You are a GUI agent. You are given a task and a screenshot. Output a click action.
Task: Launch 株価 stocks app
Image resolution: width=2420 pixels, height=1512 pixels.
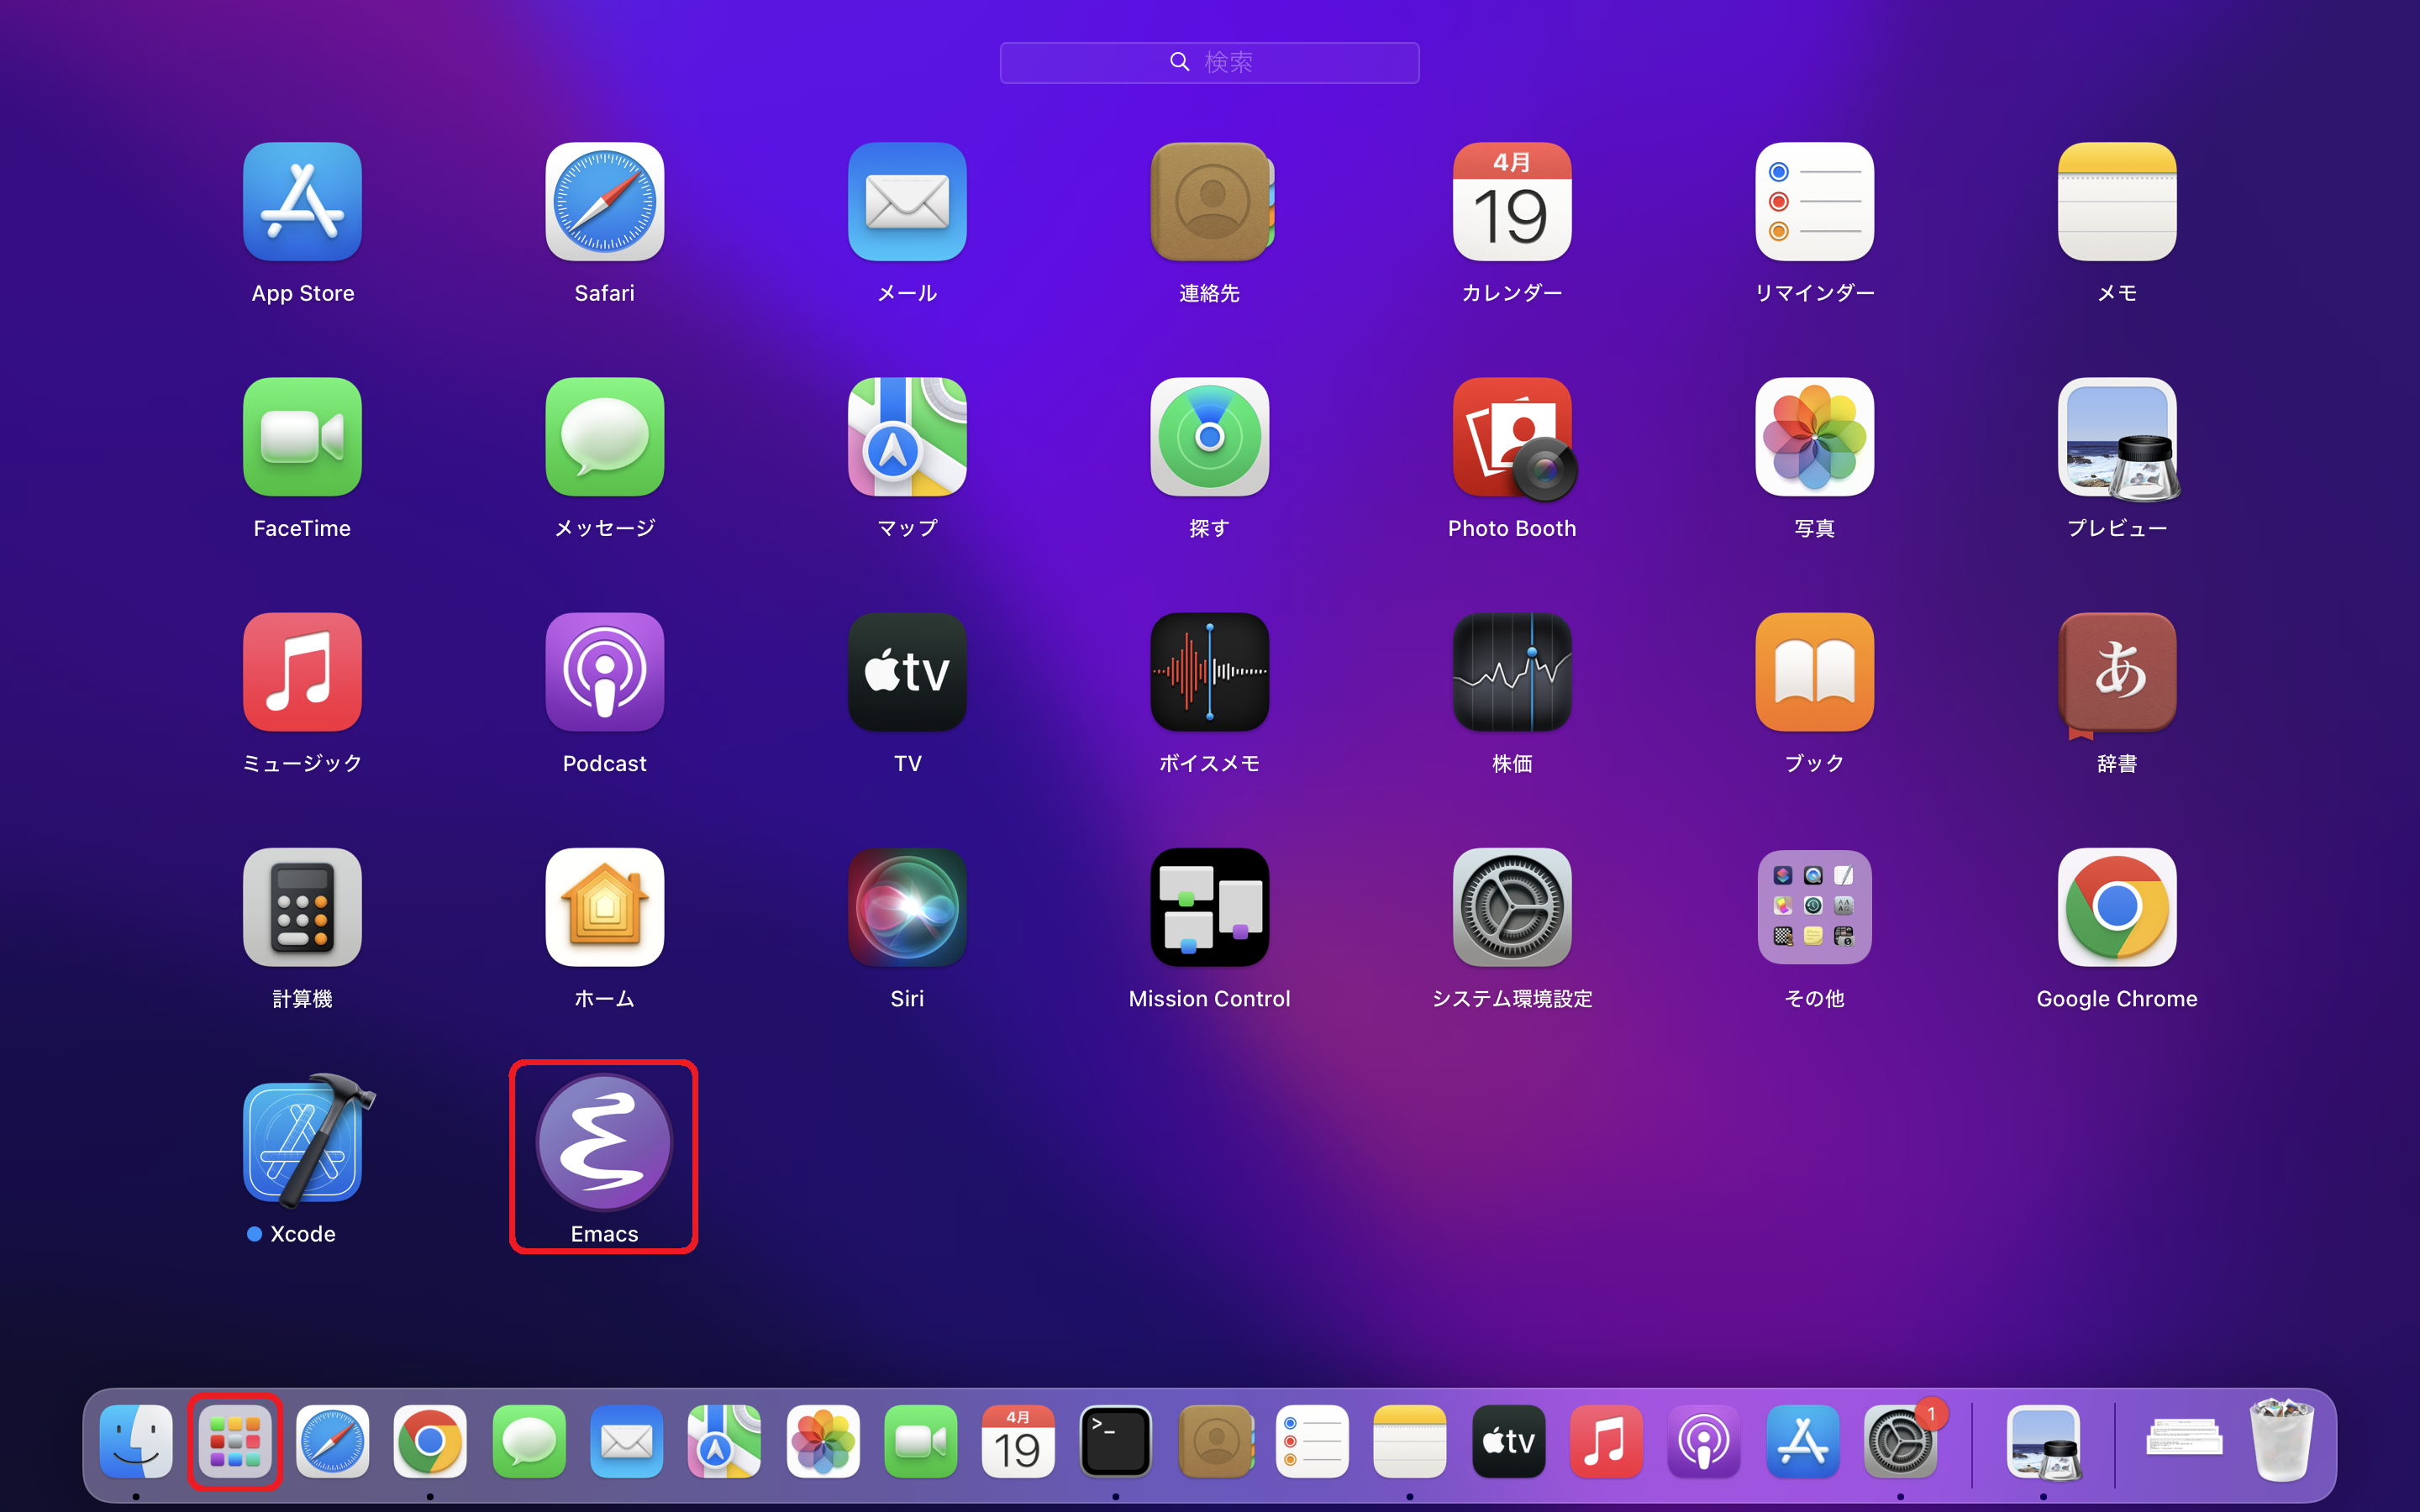coord(1511,672)
